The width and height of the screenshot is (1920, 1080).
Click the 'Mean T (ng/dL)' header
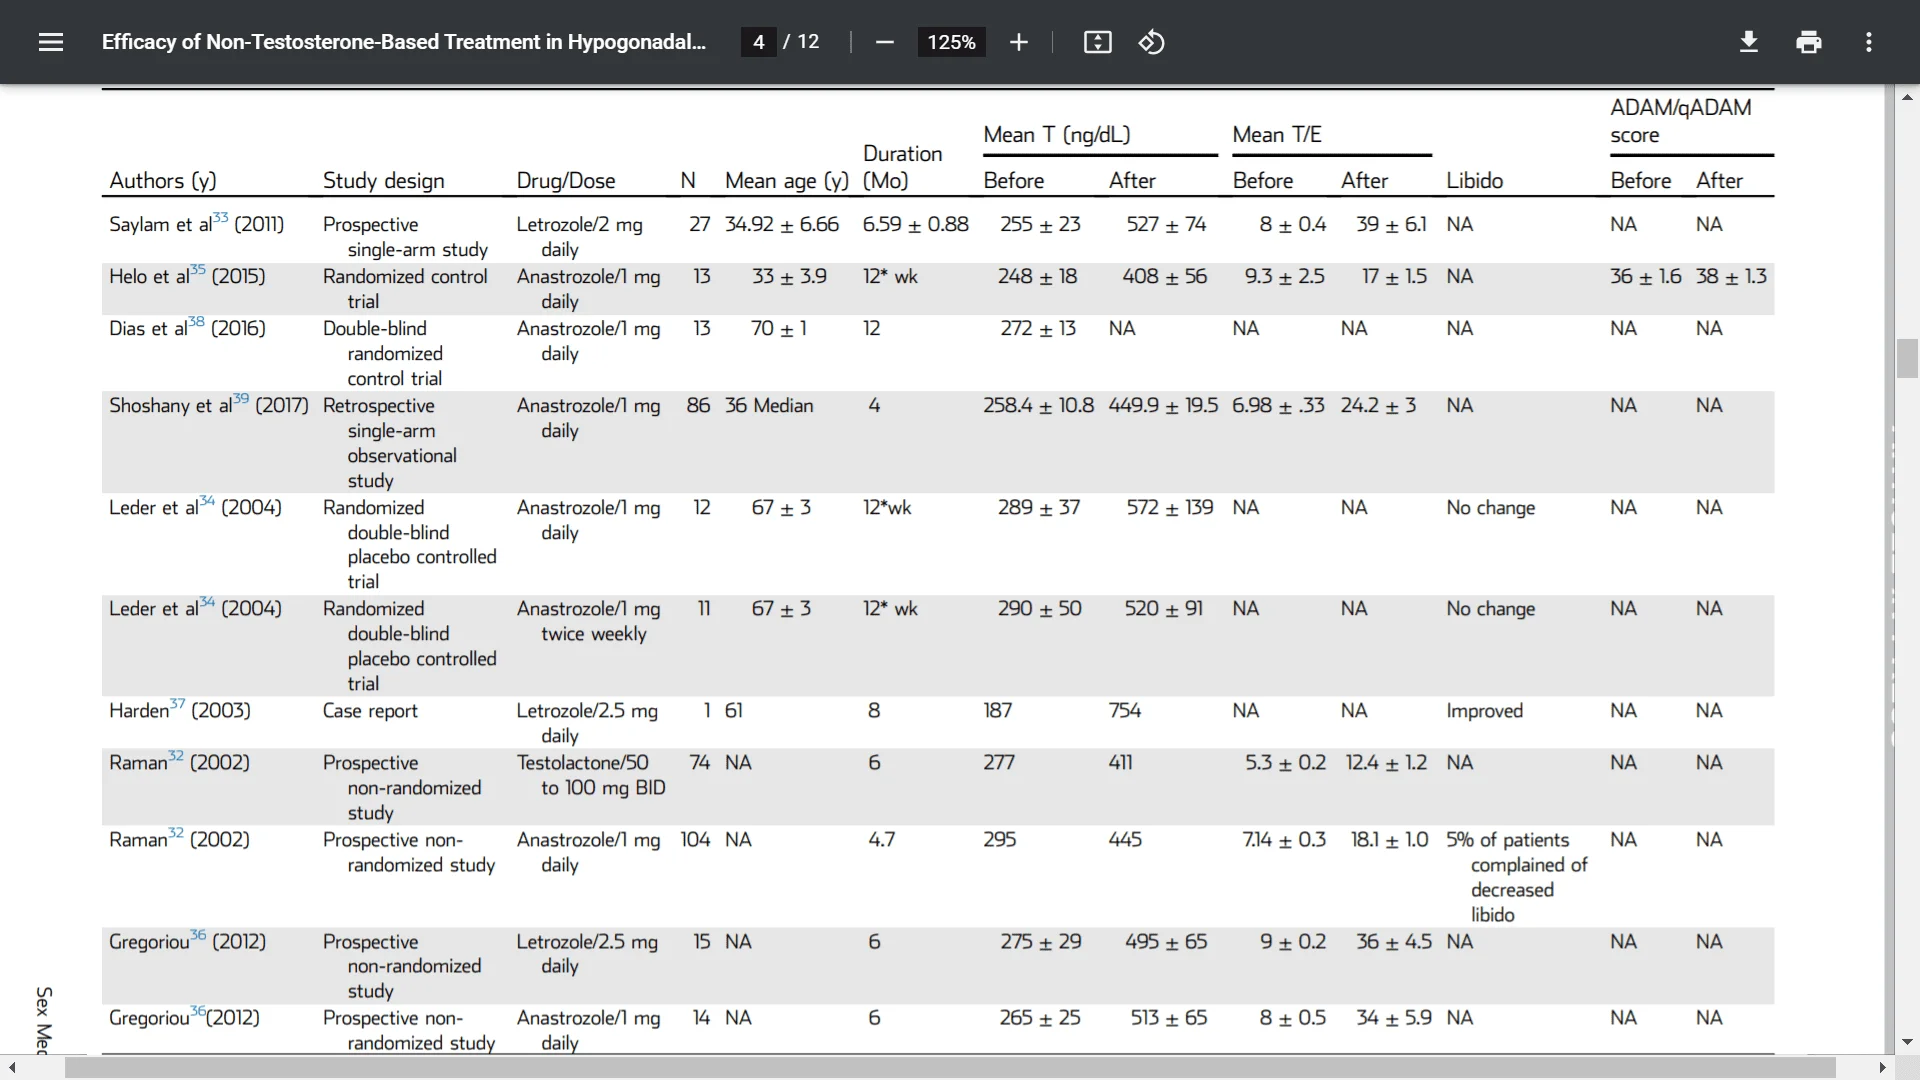coord(1057,135)
